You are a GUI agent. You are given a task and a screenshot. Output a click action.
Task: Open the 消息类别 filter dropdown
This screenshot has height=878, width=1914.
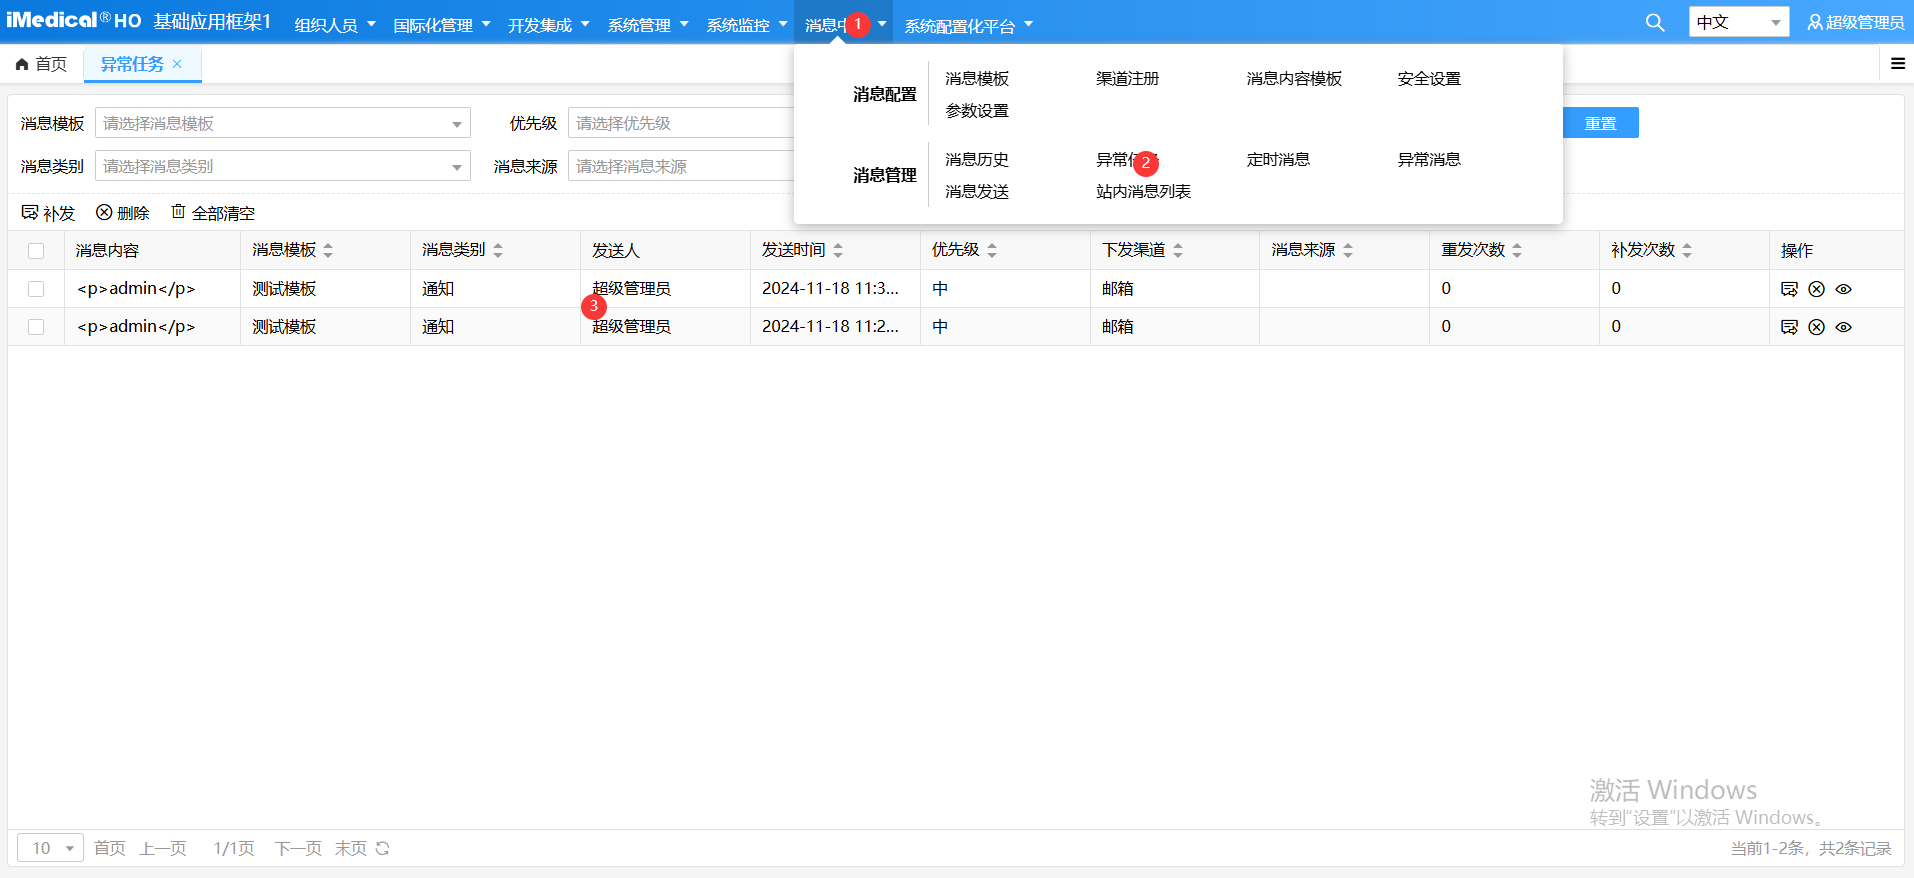(x=282, y=166)
